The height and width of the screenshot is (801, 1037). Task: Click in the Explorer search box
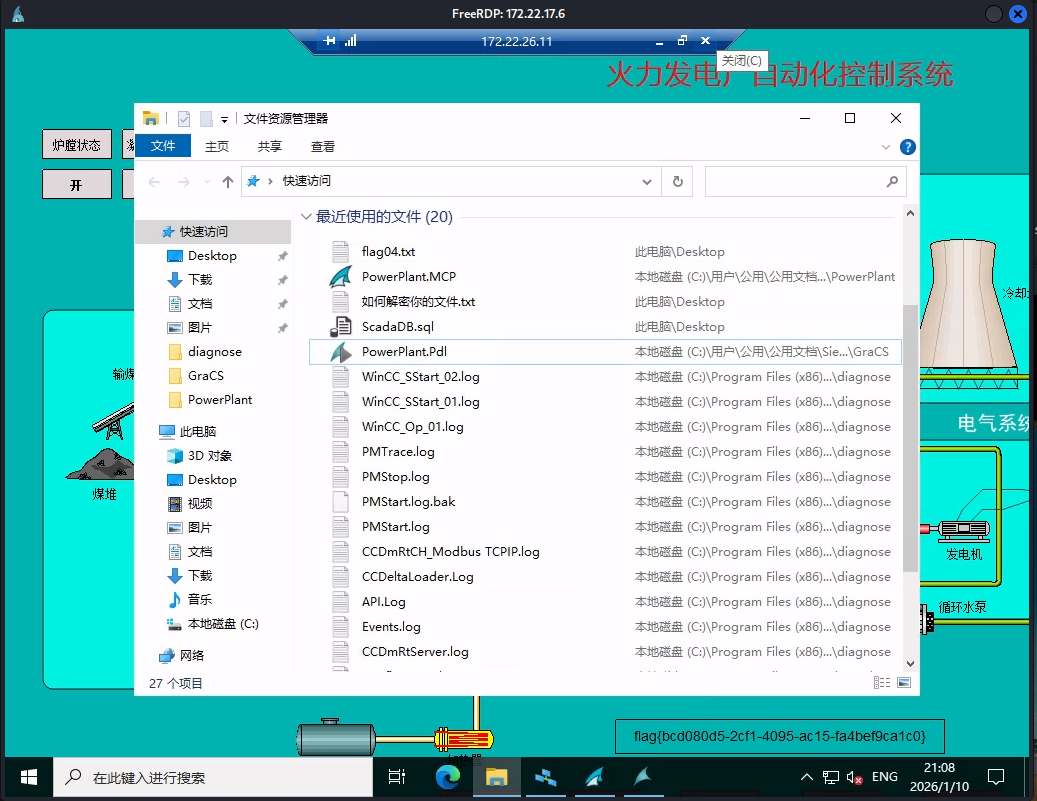click(x=795, y=181)
